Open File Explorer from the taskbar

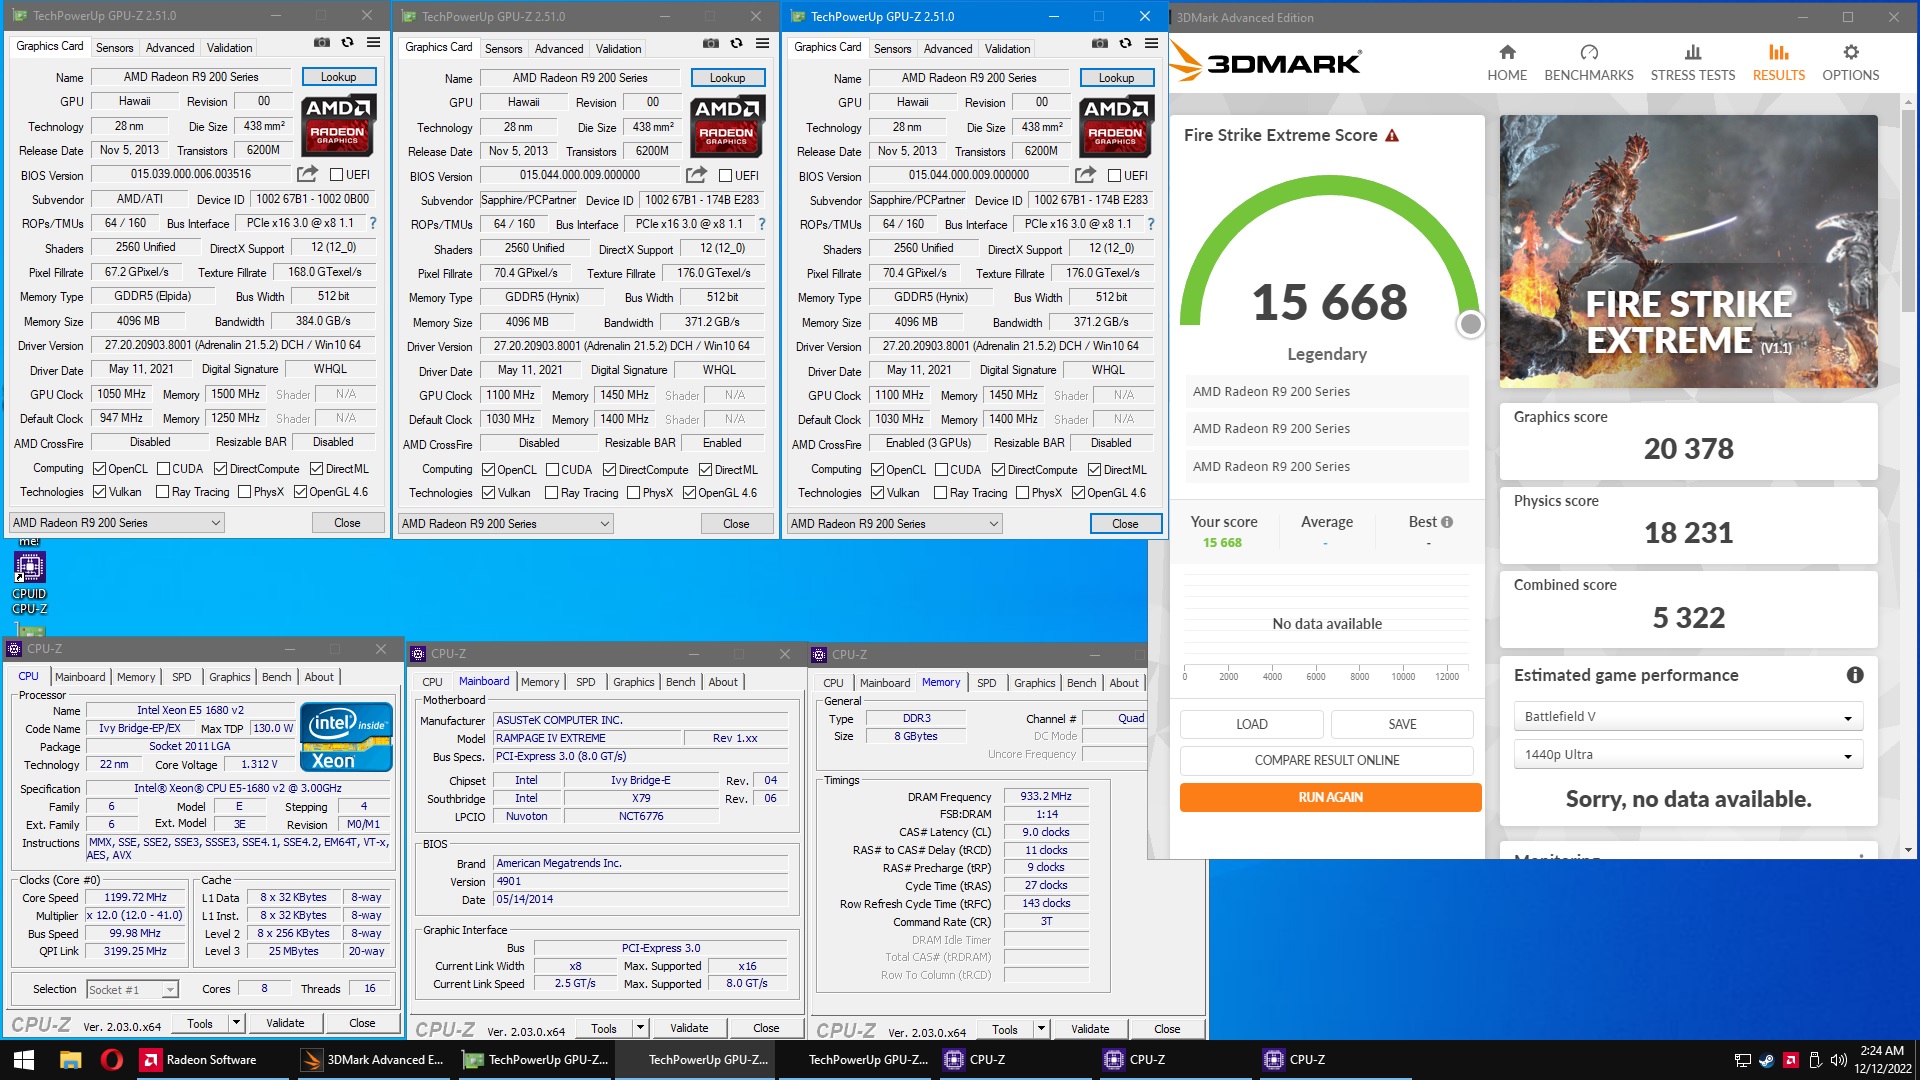pyautogui.click(x=70, y=1060)
